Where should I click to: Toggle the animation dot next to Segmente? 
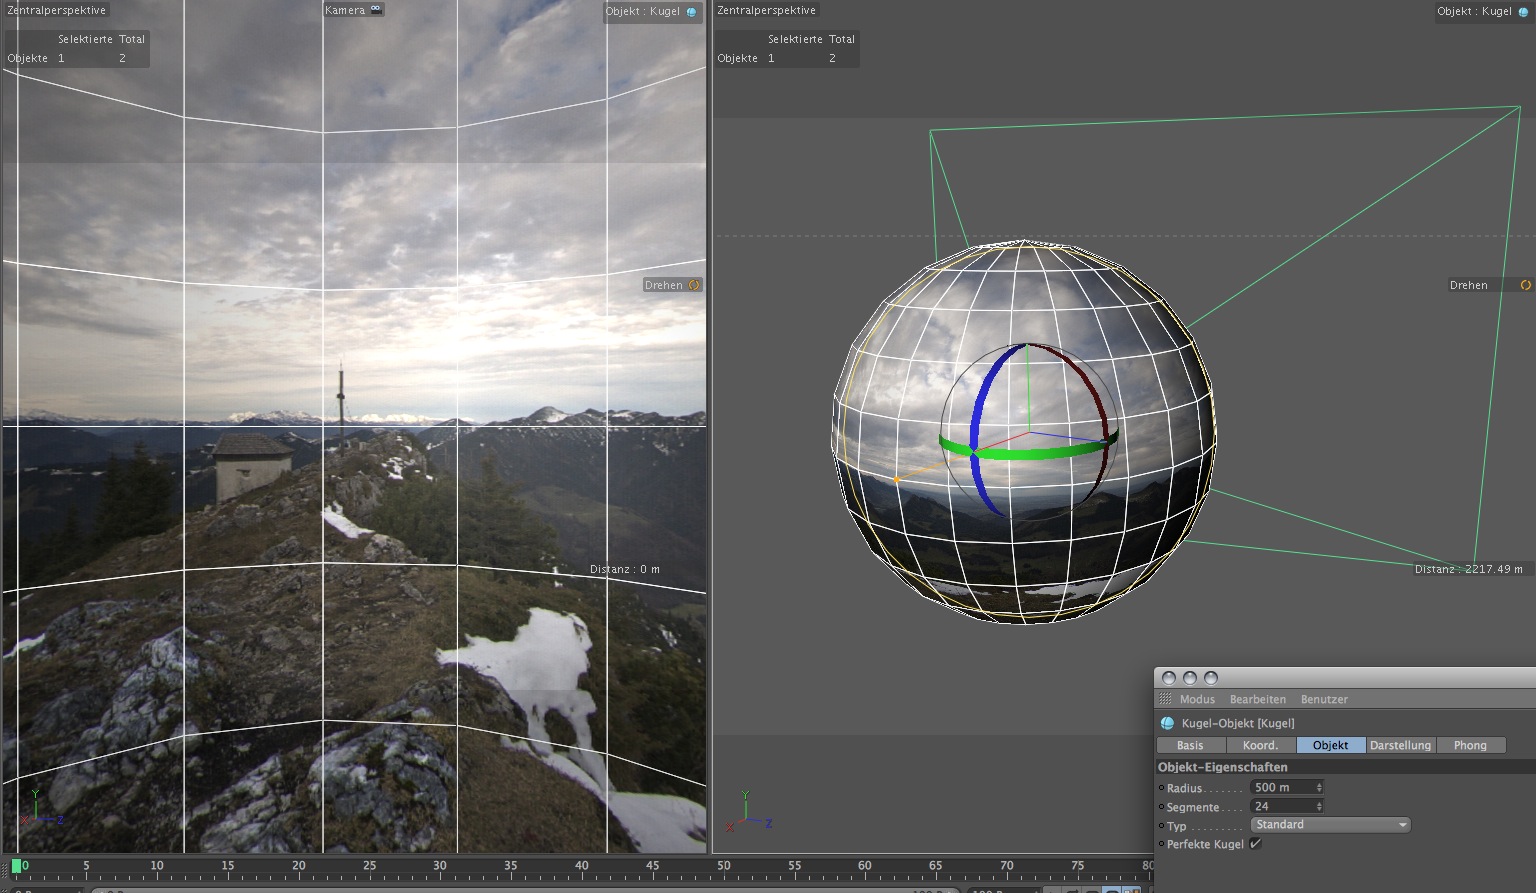[1161, 807]
